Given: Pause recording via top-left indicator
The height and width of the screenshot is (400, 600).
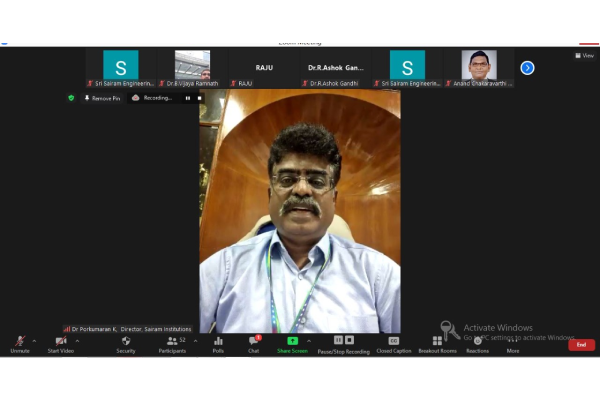Looking at the screenshot, I should point(188,98).
